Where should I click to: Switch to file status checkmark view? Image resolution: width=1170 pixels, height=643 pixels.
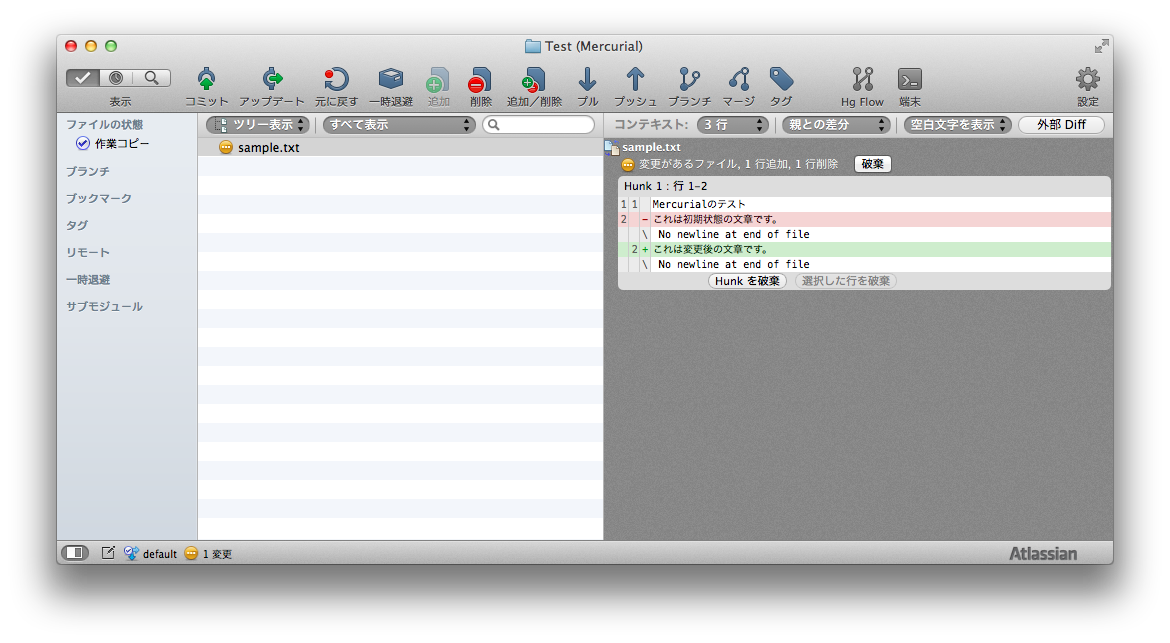click(x=83, y=78)
